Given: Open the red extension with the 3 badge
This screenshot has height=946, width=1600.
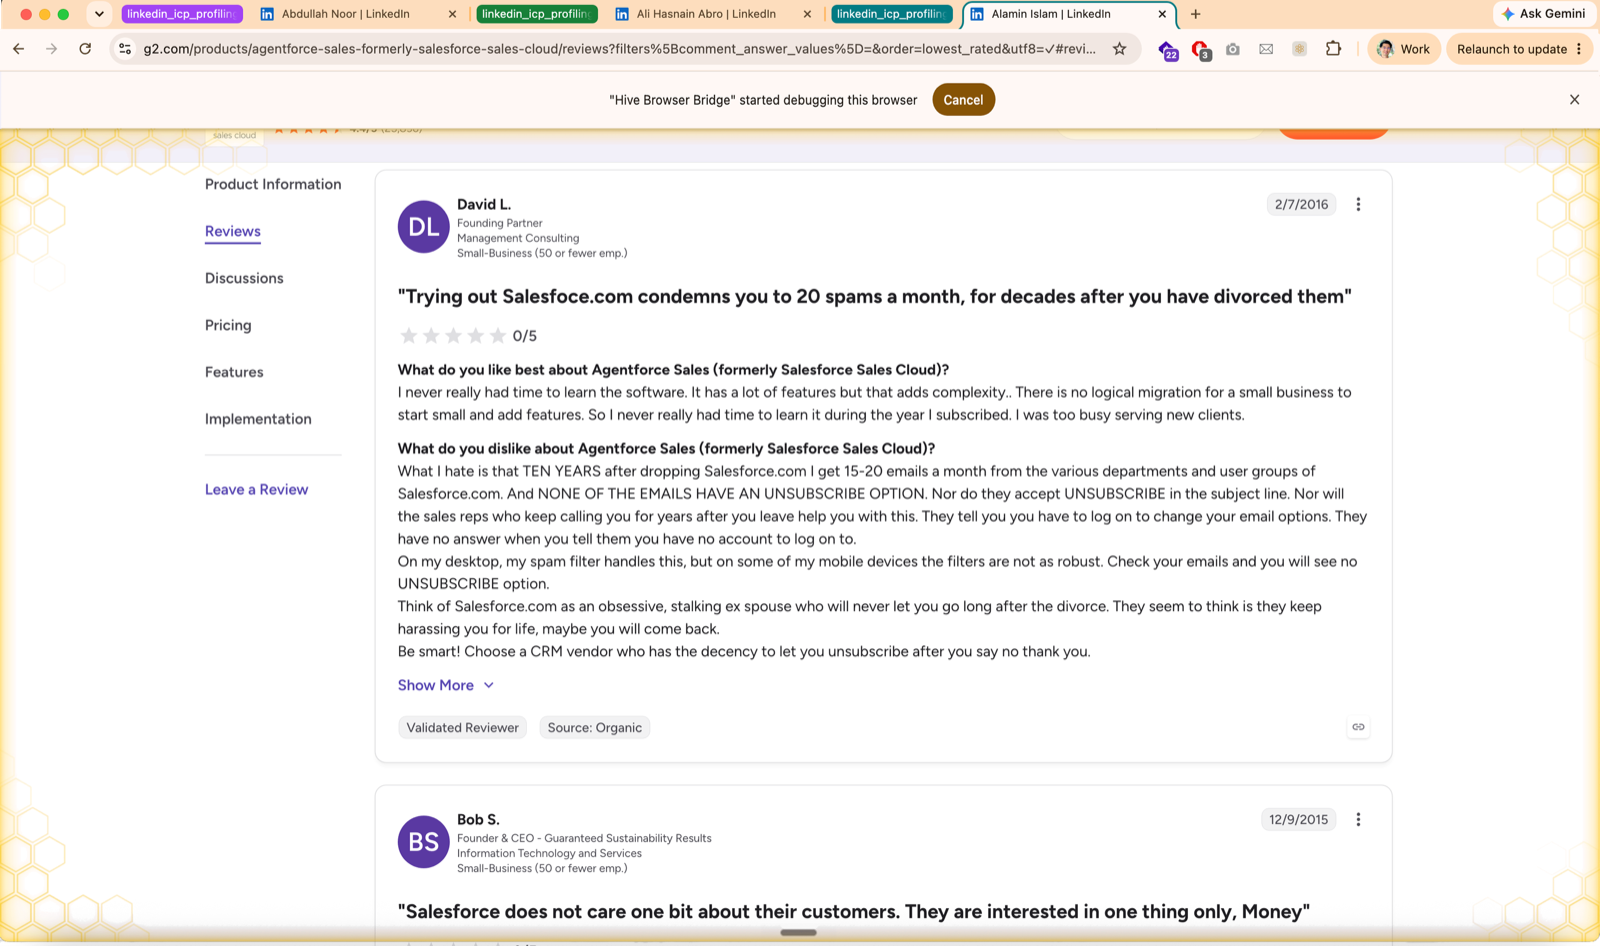Looking at the screenshot, I should click(x=1201, y=50).
